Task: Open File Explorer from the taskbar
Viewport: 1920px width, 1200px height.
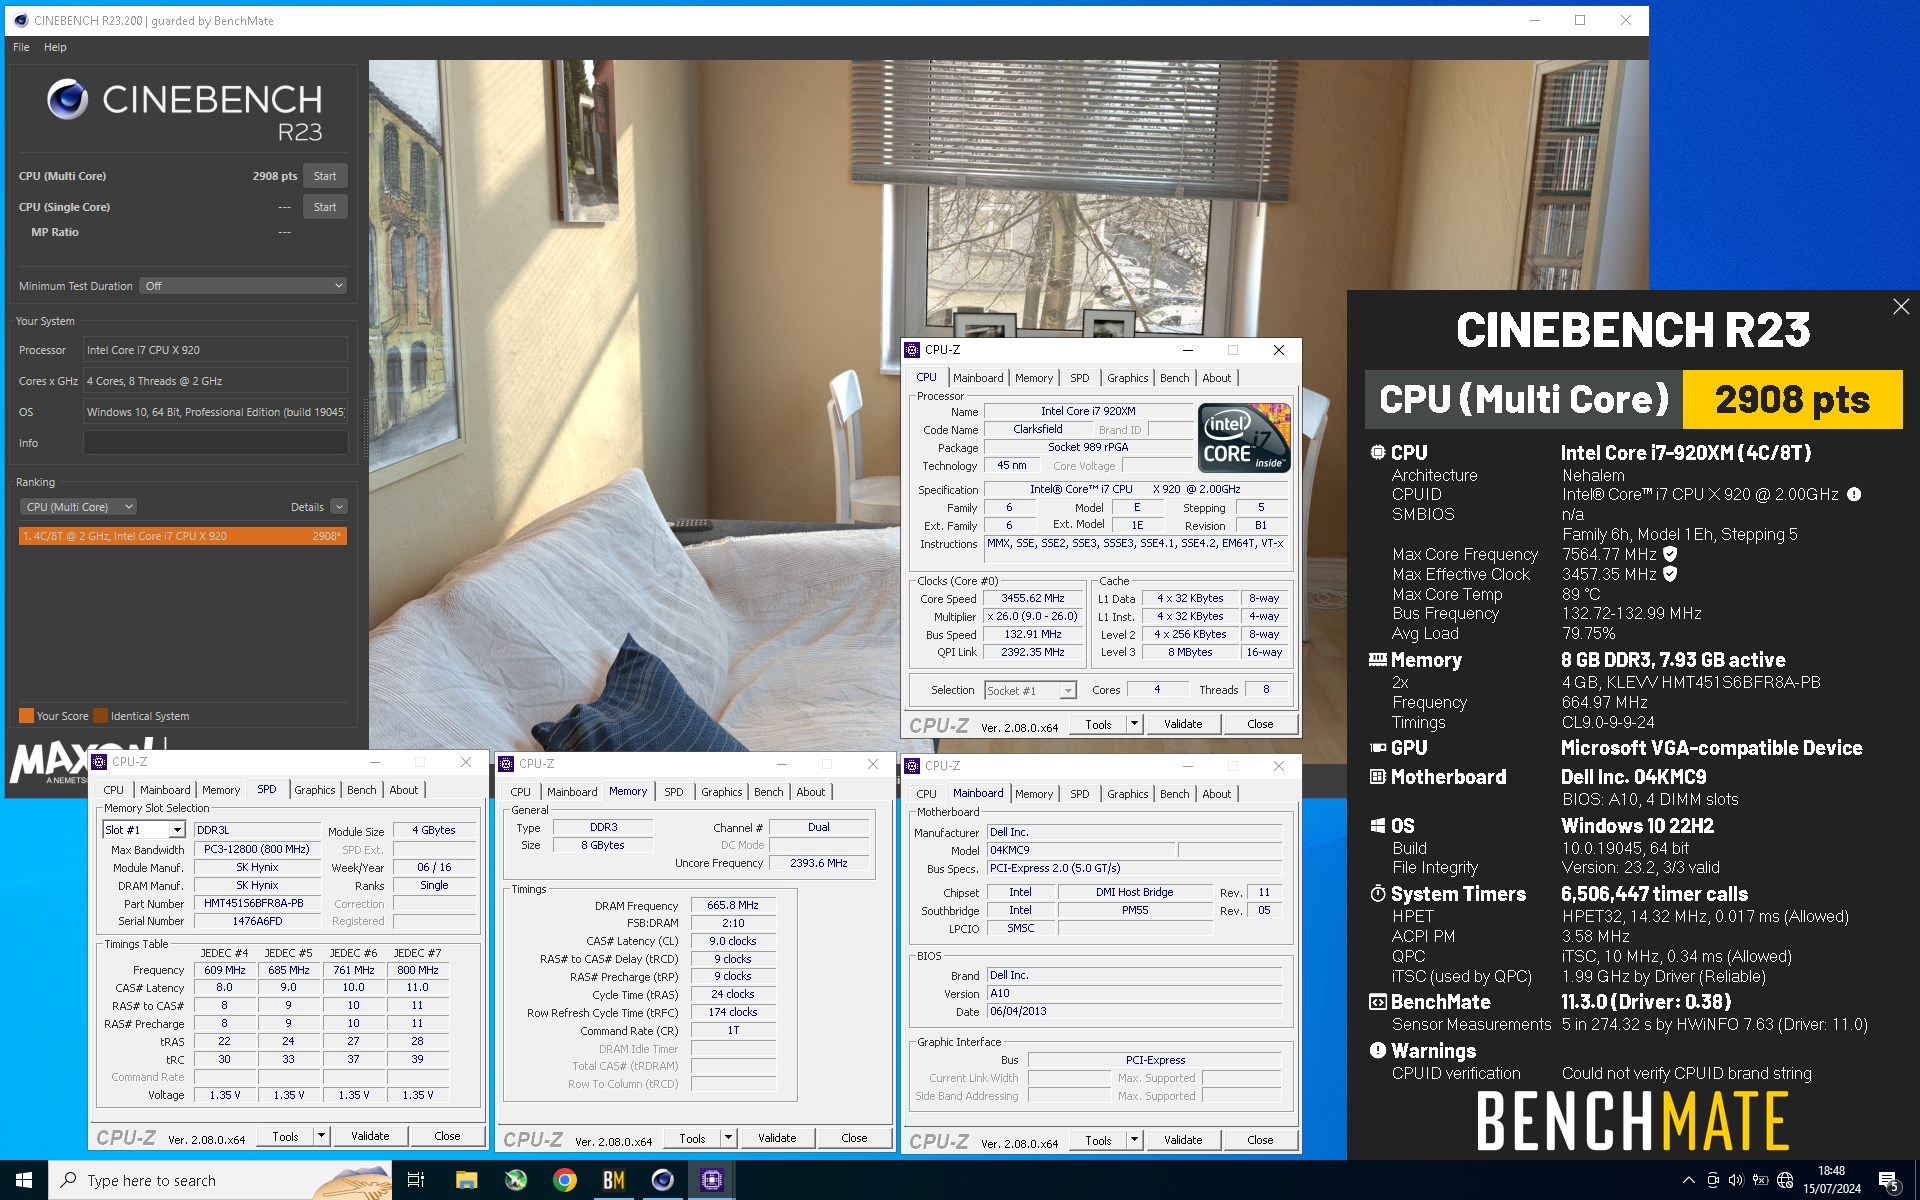Action: [466, 1180]
